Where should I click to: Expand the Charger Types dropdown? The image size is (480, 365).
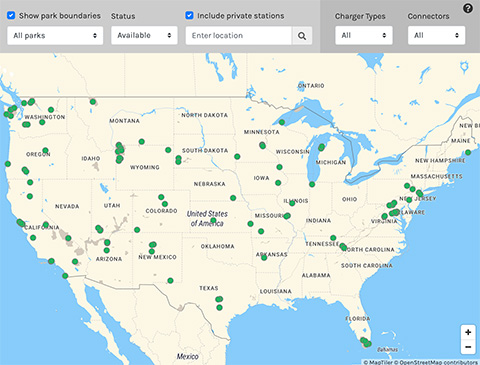click(364, 35)
